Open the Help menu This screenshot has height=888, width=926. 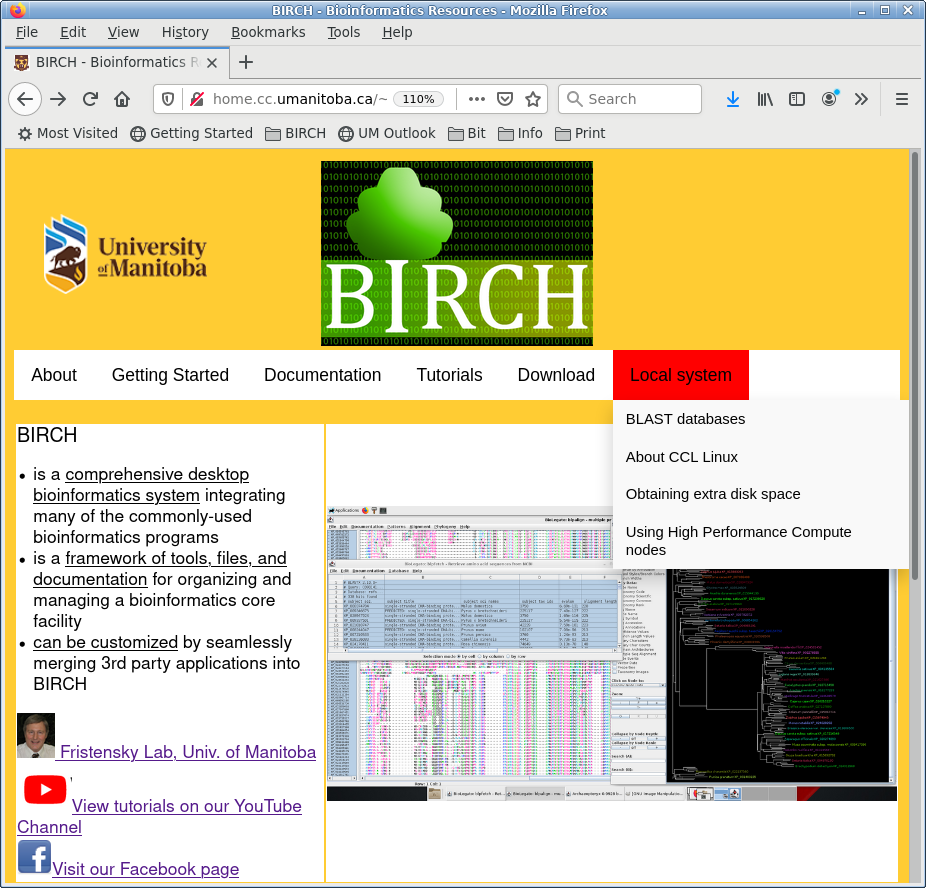pos(397,32)
